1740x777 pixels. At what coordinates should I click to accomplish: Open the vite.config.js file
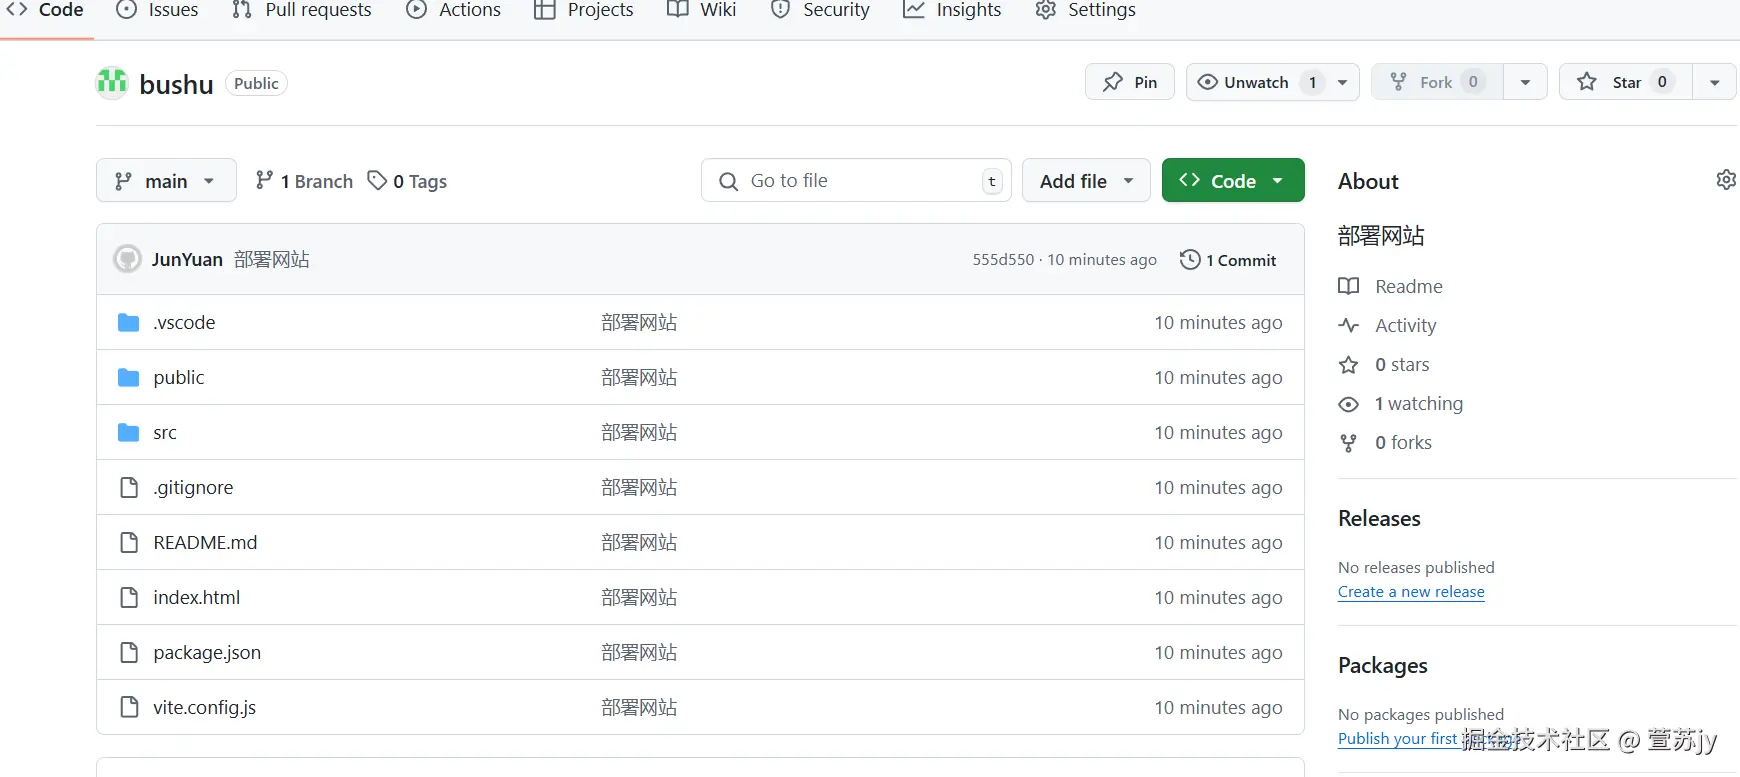(205, 707)
